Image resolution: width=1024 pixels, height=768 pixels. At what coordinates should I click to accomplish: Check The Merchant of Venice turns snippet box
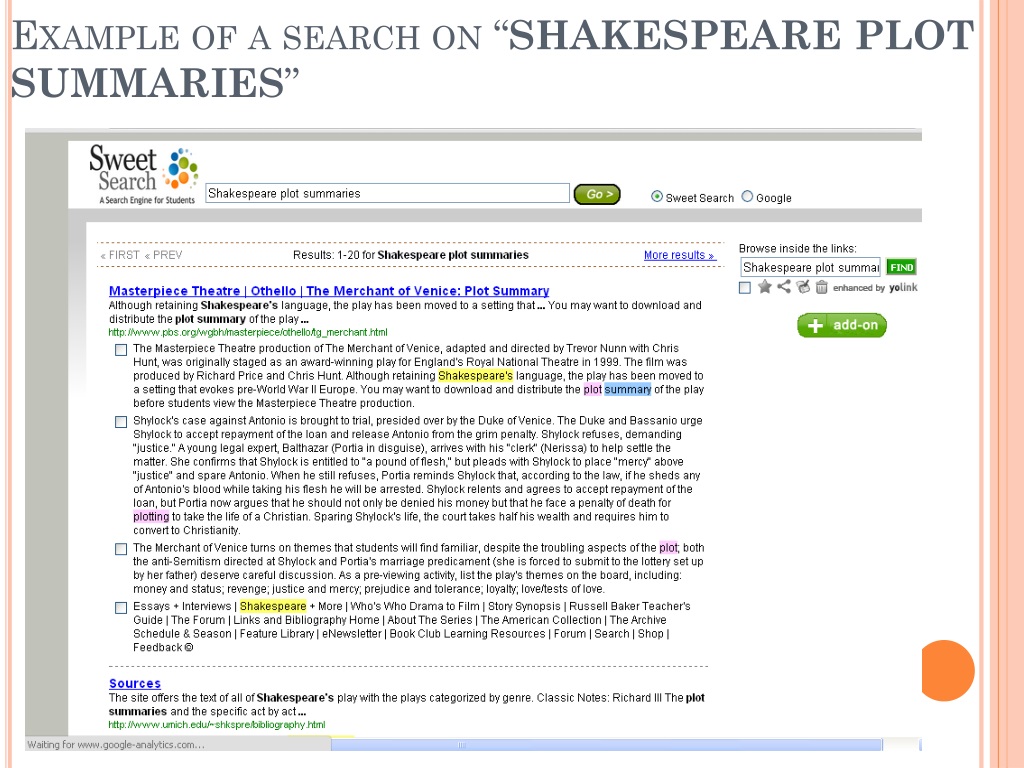pyautogui.click(x=121, y=549)
